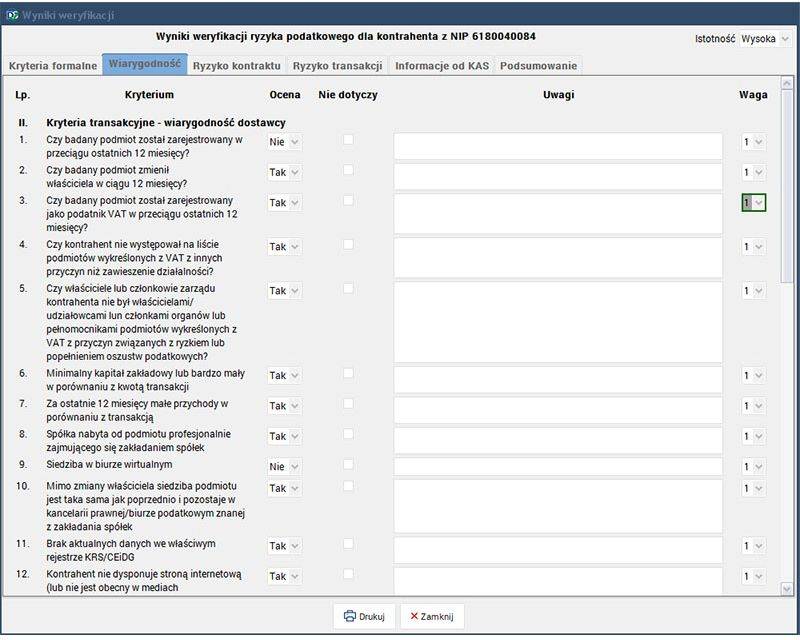Click text 'Siedziba w biurze wirtualnym'
The width and height of the screenshot is (800, 640).
[x=109, y=464]
